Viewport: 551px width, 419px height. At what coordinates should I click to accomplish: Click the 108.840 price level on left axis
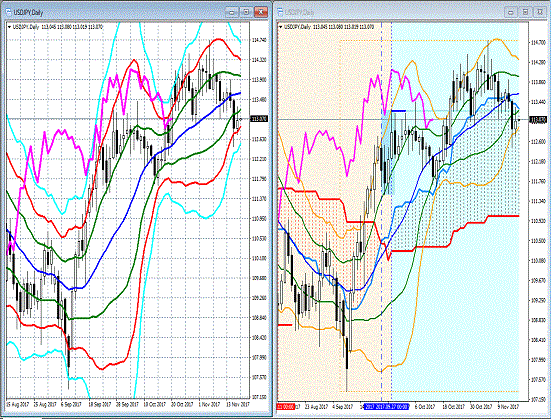coord(259,318)
